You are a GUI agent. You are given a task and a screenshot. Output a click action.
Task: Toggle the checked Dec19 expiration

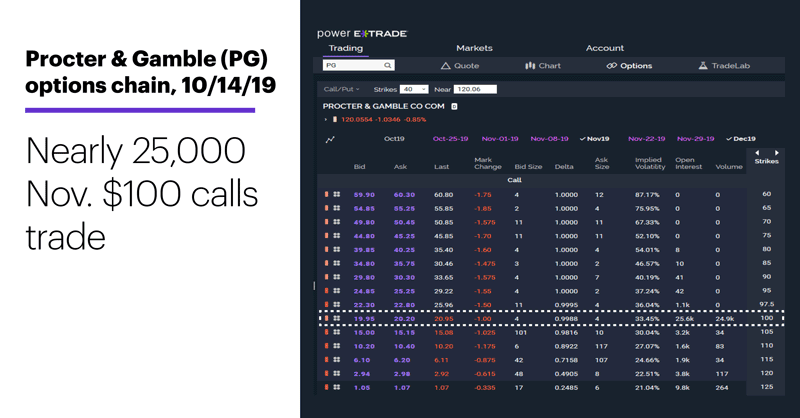[x=741, y=139]
